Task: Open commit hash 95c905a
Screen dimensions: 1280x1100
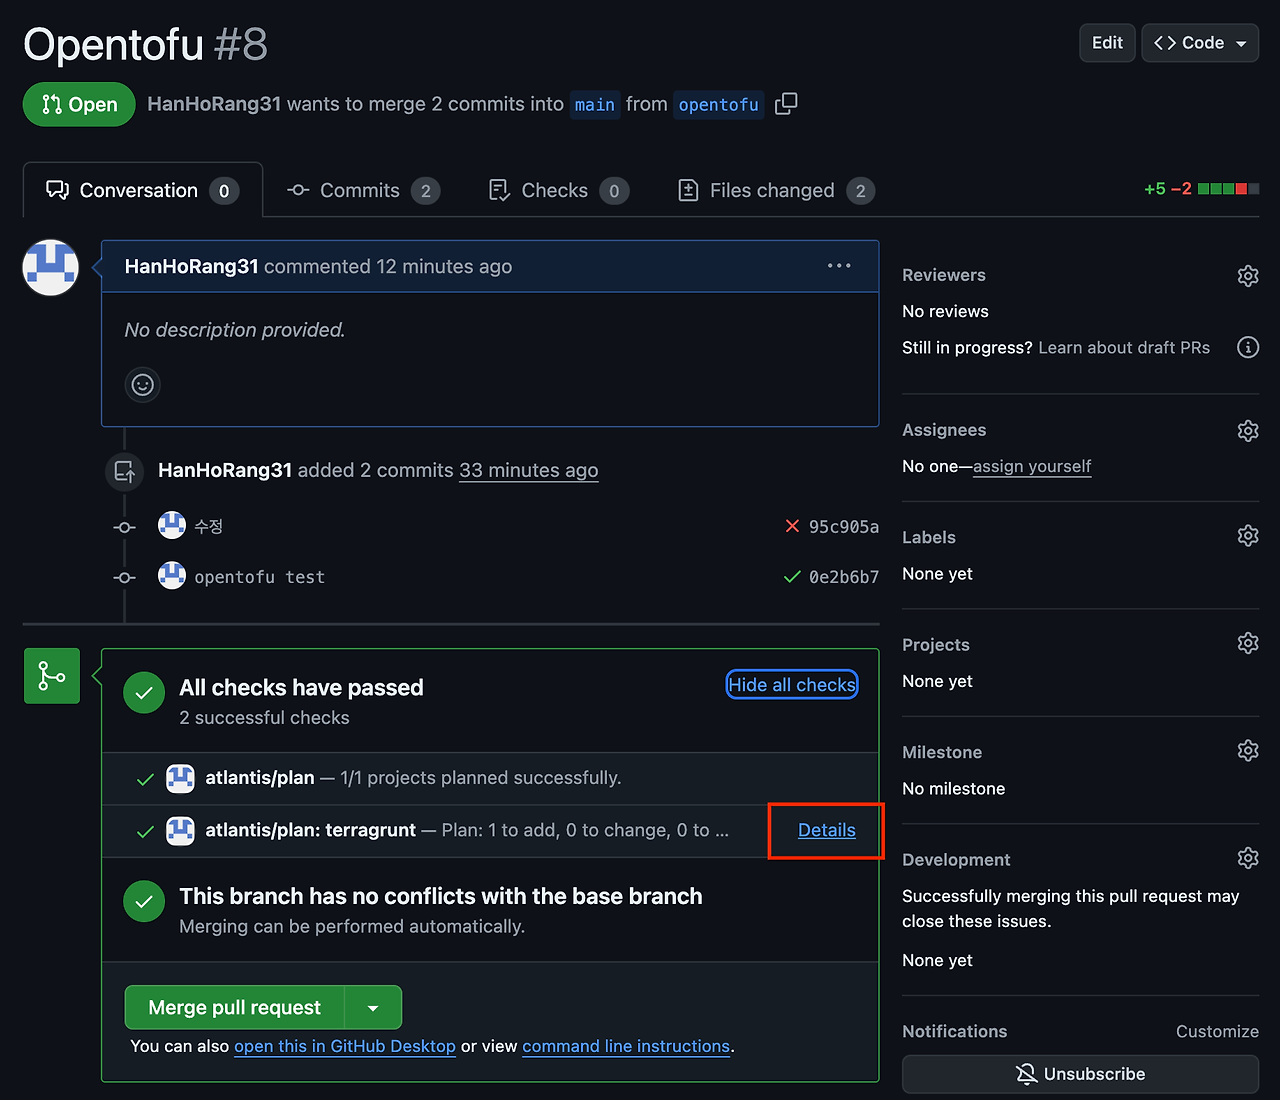Action: (844, 526)
